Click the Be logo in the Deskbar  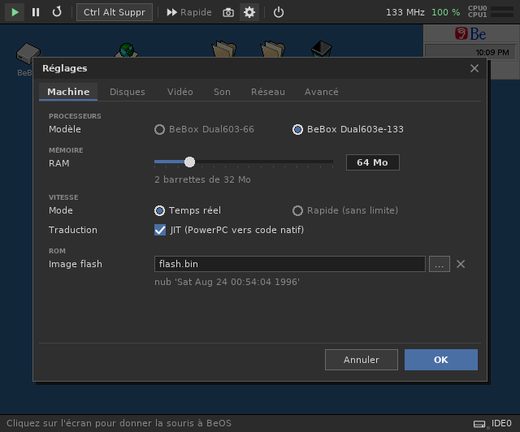coord(470,34)
